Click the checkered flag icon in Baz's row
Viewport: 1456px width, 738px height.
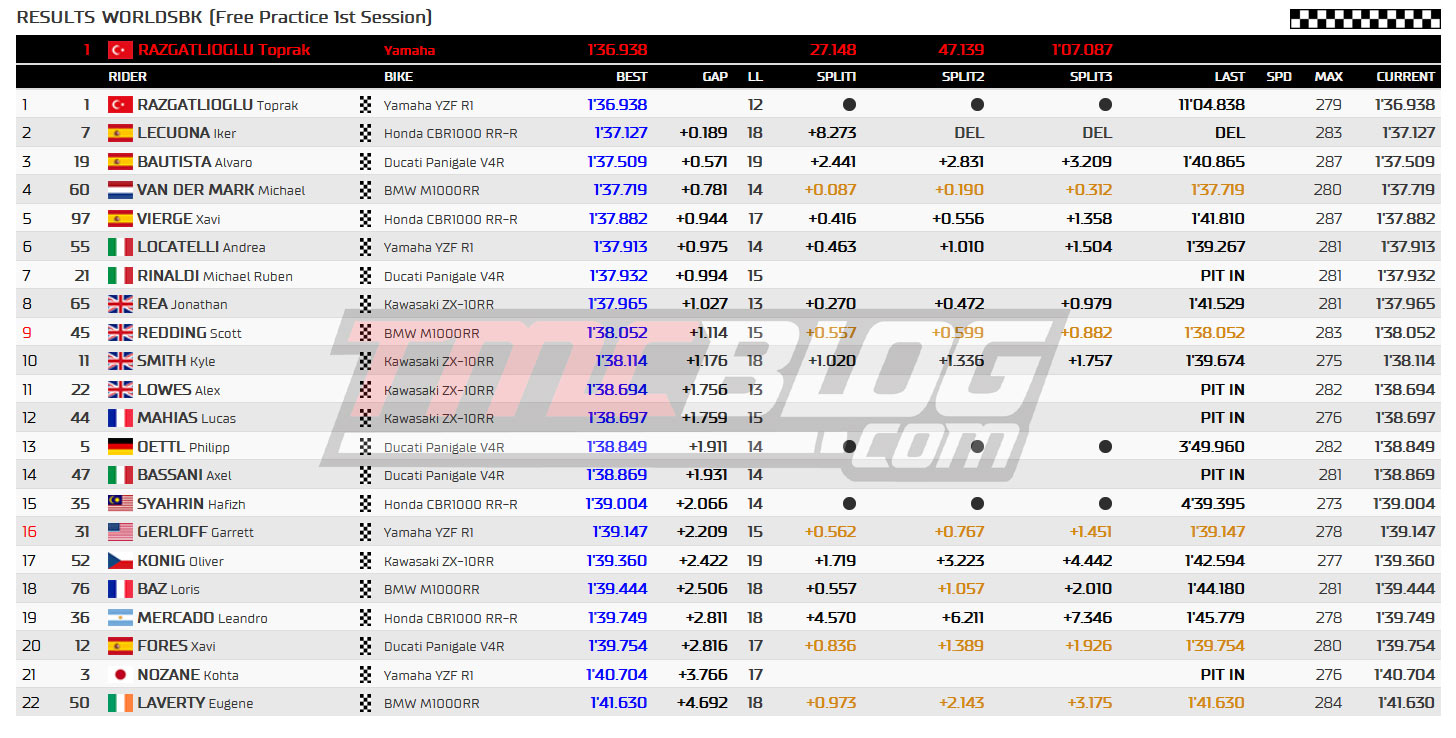pos(365,589)
